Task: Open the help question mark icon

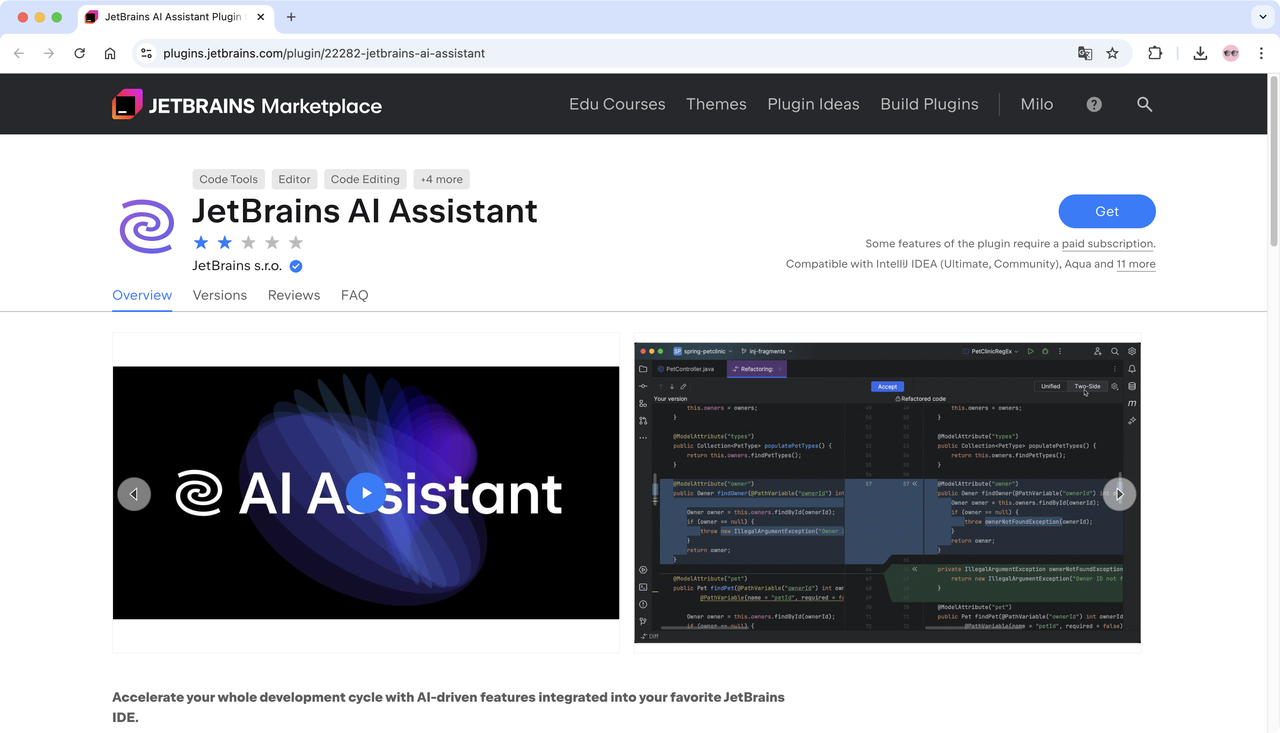Action: click(1094, 104)
